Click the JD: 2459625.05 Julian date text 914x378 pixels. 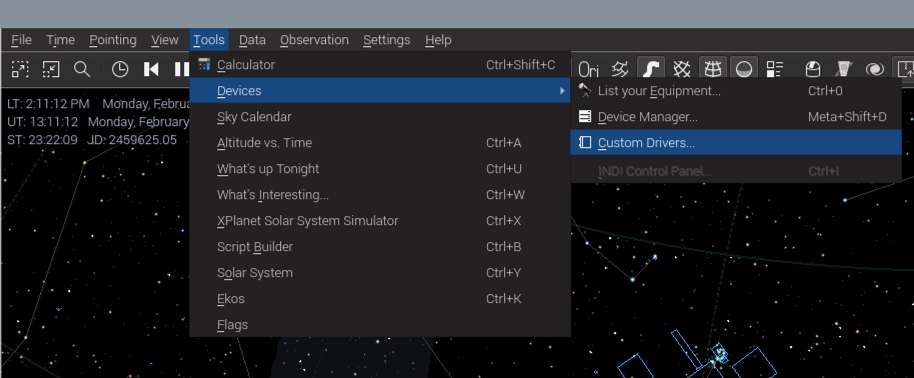(x=132, y=140)
